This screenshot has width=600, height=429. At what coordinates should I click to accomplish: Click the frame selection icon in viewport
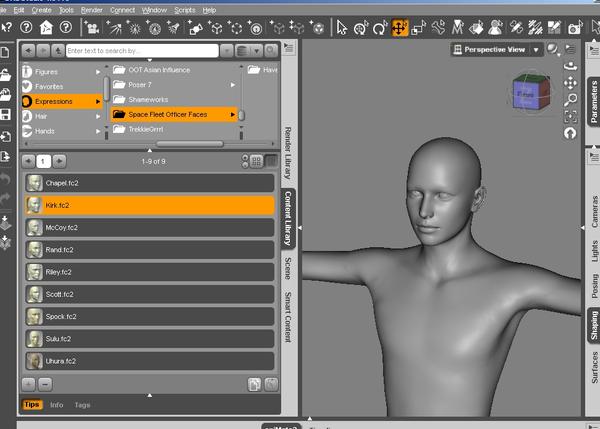point(570,116)
